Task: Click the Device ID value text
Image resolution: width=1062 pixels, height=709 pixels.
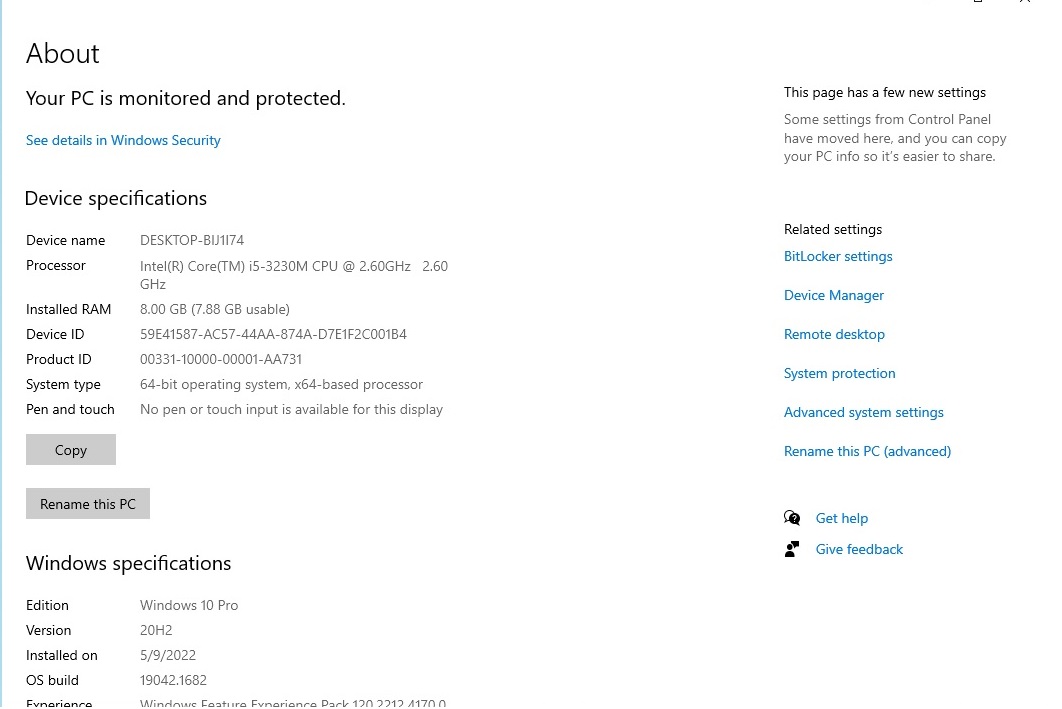Action: coord(273,334)
